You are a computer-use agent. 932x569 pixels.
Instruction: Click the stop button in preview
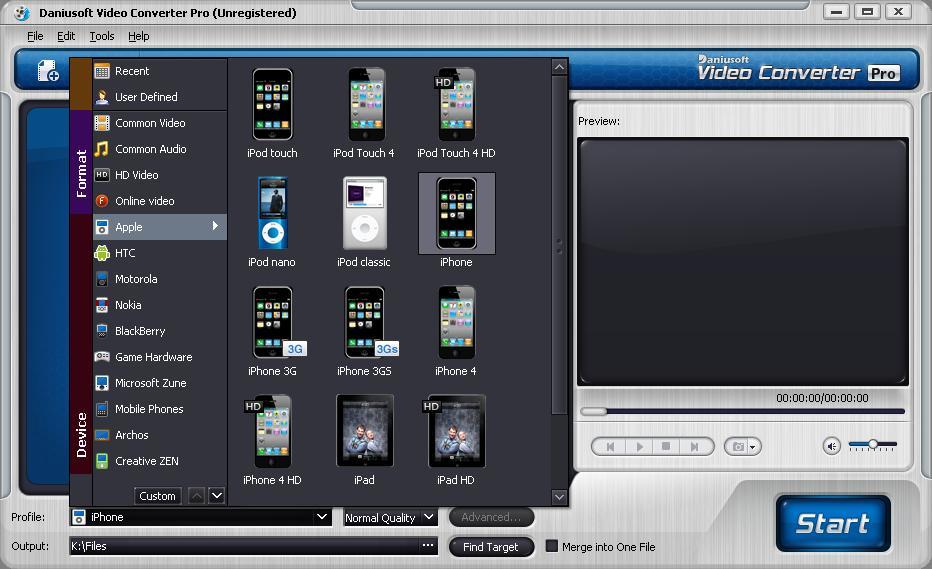[666, 447]
